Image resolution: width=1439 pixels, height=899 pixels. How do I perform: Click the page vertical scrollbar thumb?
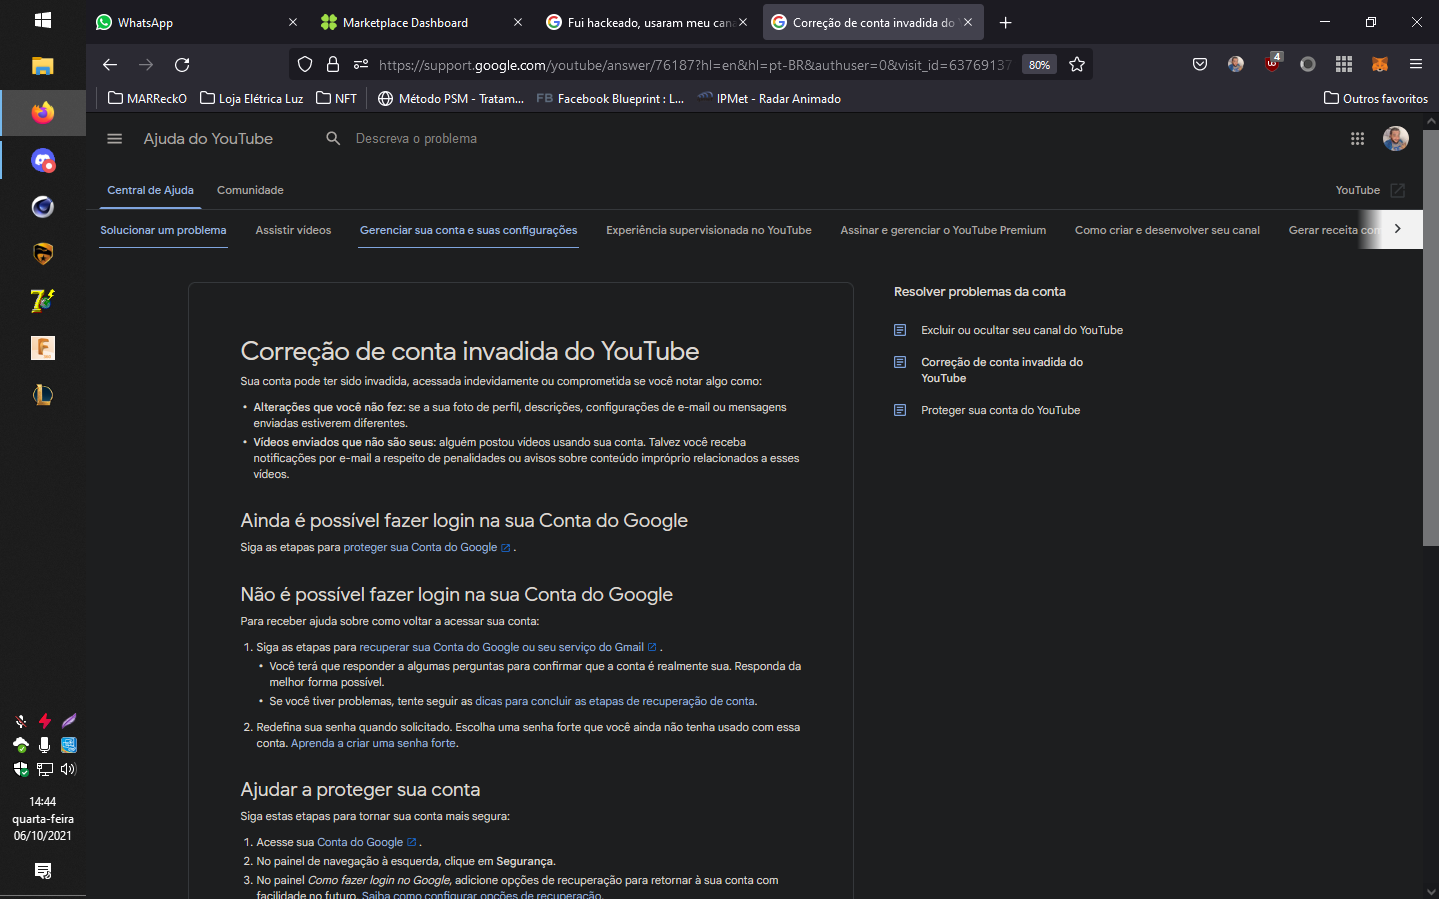[1431, 337]
